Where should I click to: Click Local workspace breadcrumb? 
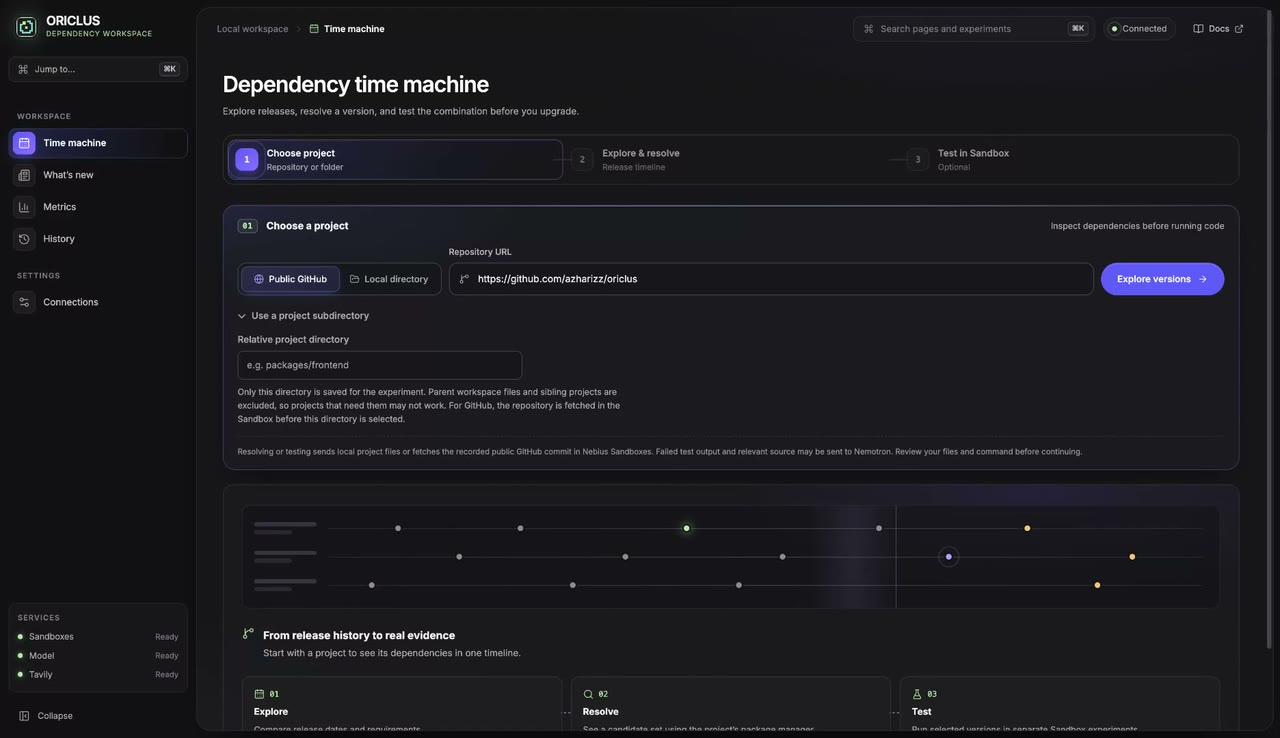(x=252, y=29)
